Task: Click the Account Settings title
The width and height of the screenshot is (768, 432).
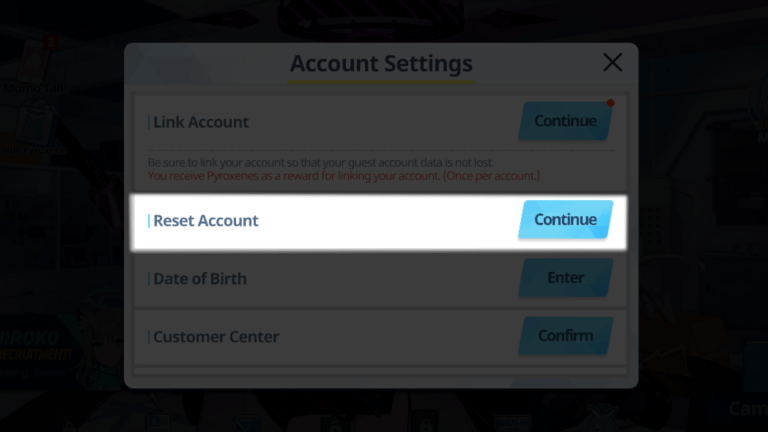Action: tap(381, 64)
